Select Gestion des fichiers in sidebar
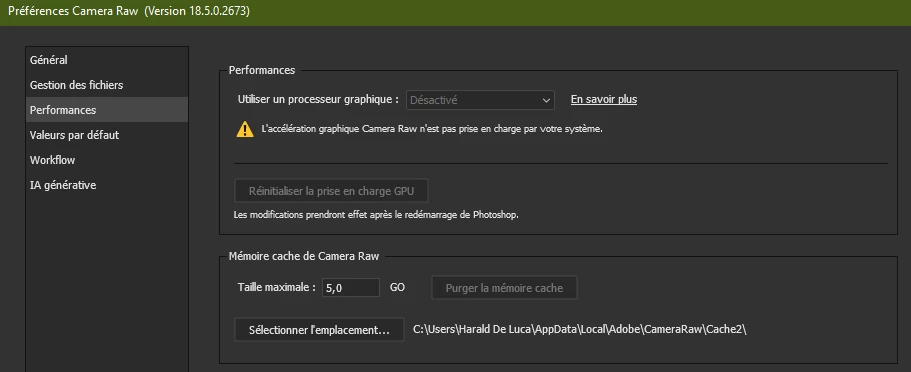 [107, 85]
